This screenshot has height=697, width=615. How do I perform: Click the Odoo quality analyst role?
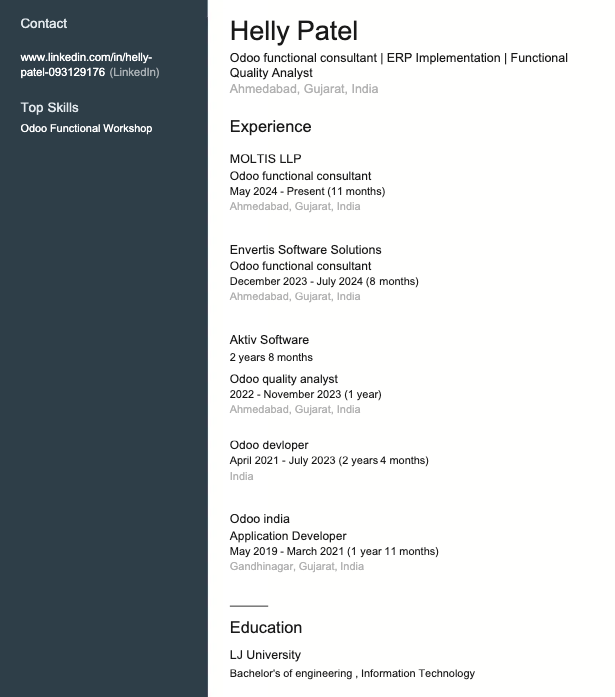[x=284, y=379]
